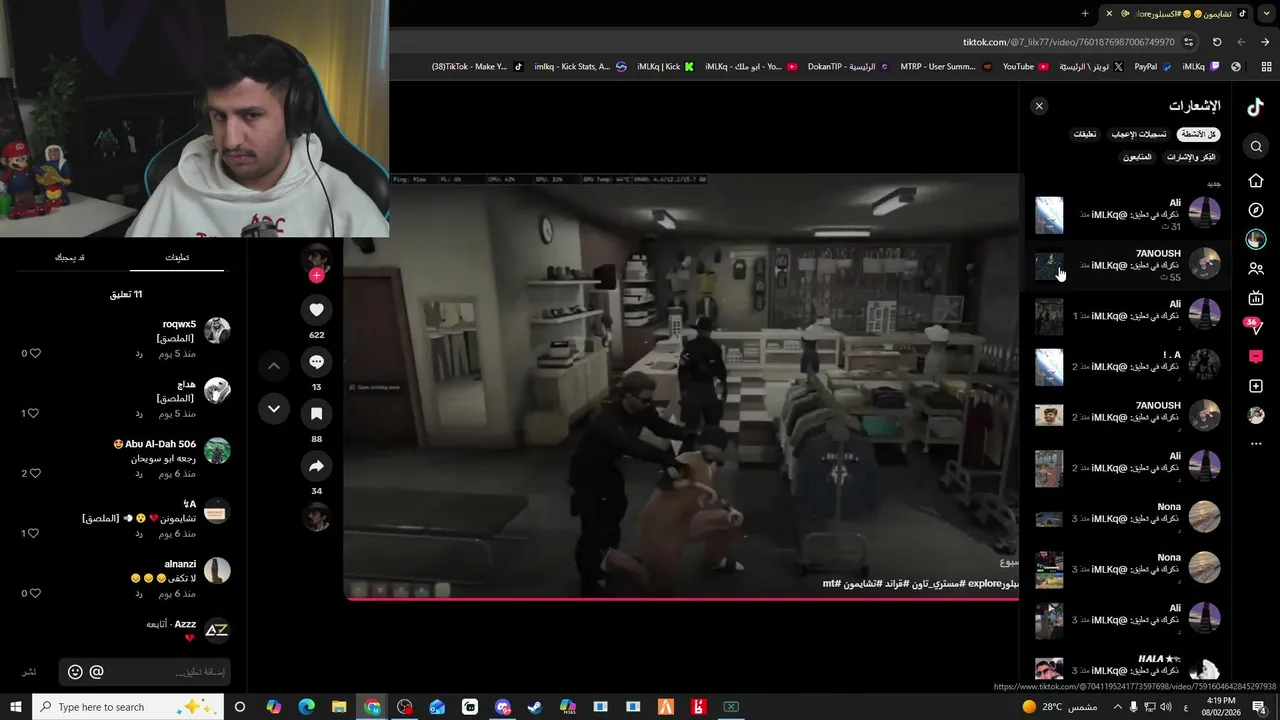The image size is (1280, 720).
Task: Open the Upload plus icon in sidebar
Action: [x=1256, y=386]
